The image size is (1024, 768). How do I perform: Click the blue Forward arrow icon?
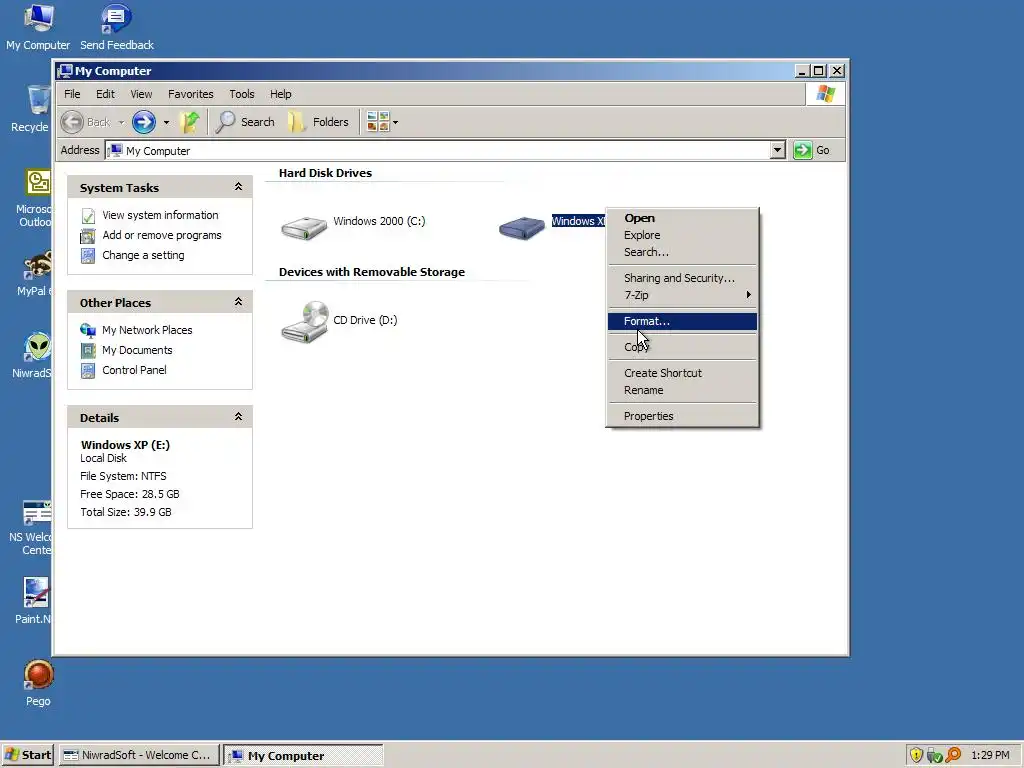point(144,122)
